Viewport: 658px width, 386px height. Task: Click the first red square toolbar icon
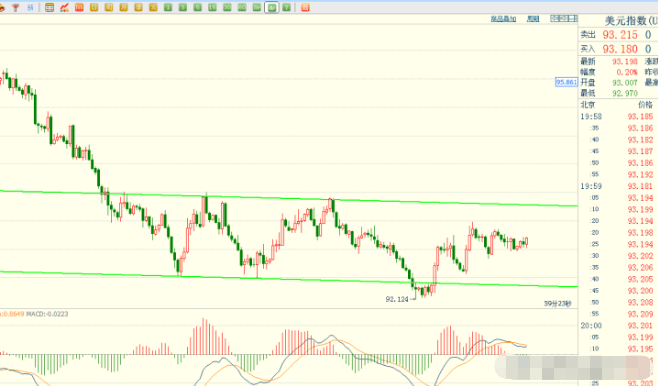coord(79,7)
